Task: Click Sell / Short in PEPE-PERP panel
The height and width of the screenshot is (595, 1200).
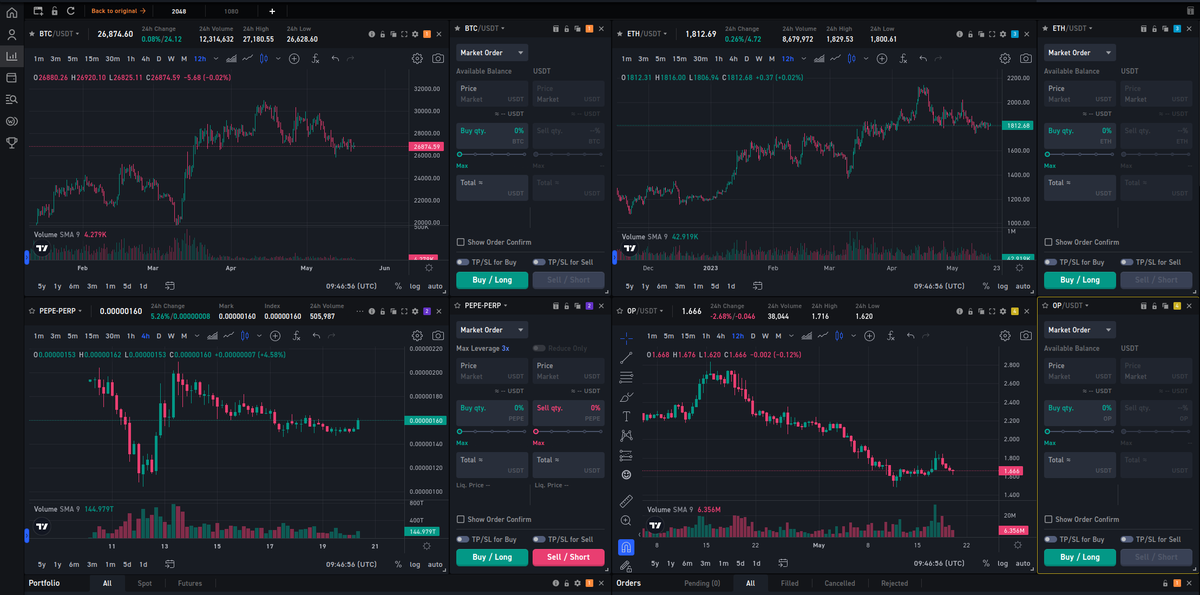Action: tap(568, 557)
